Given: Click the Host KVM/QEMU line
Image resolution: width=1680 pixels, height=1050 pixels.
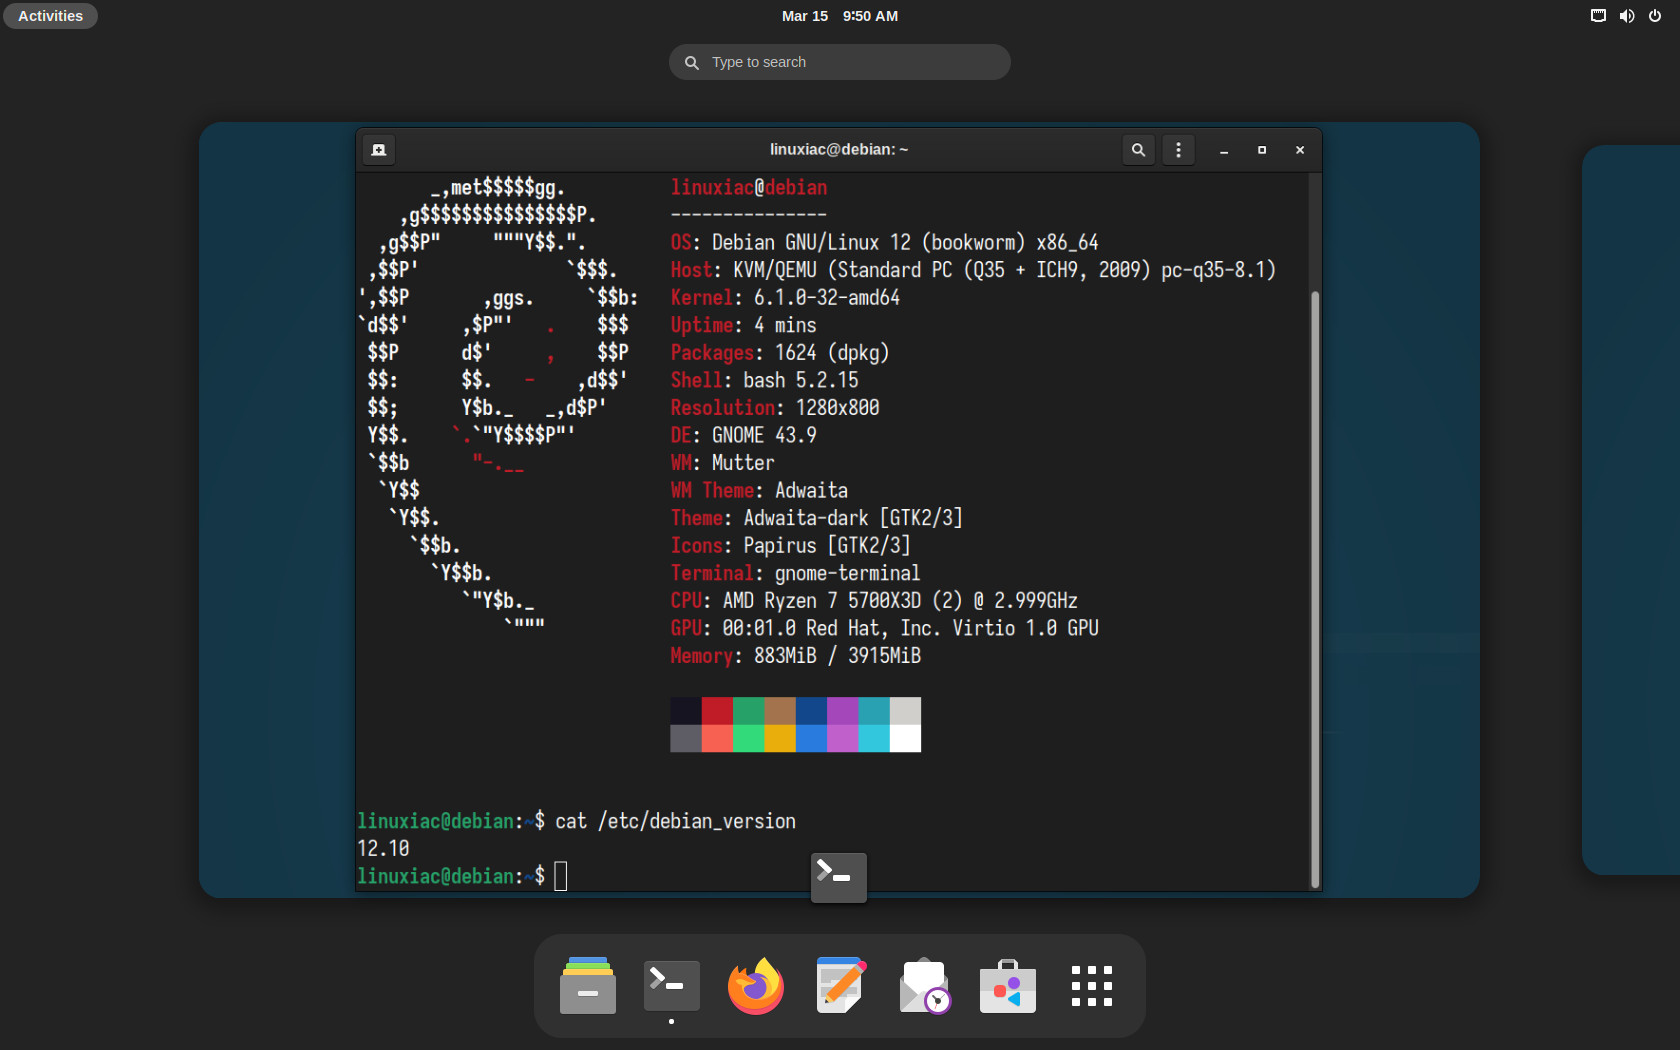Looking at the screenshot, I should pyautogui.click(x=973, y=270).
